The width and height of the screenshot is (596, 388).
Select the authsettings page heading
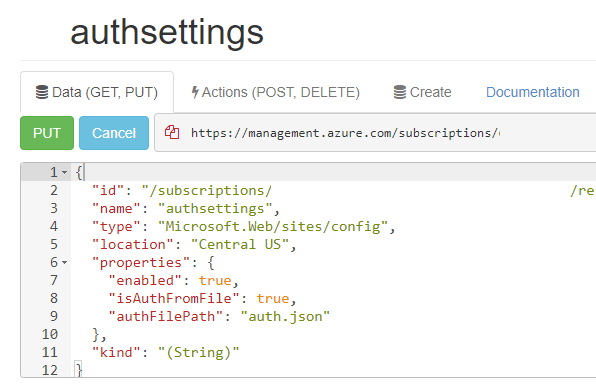point(166,32)
